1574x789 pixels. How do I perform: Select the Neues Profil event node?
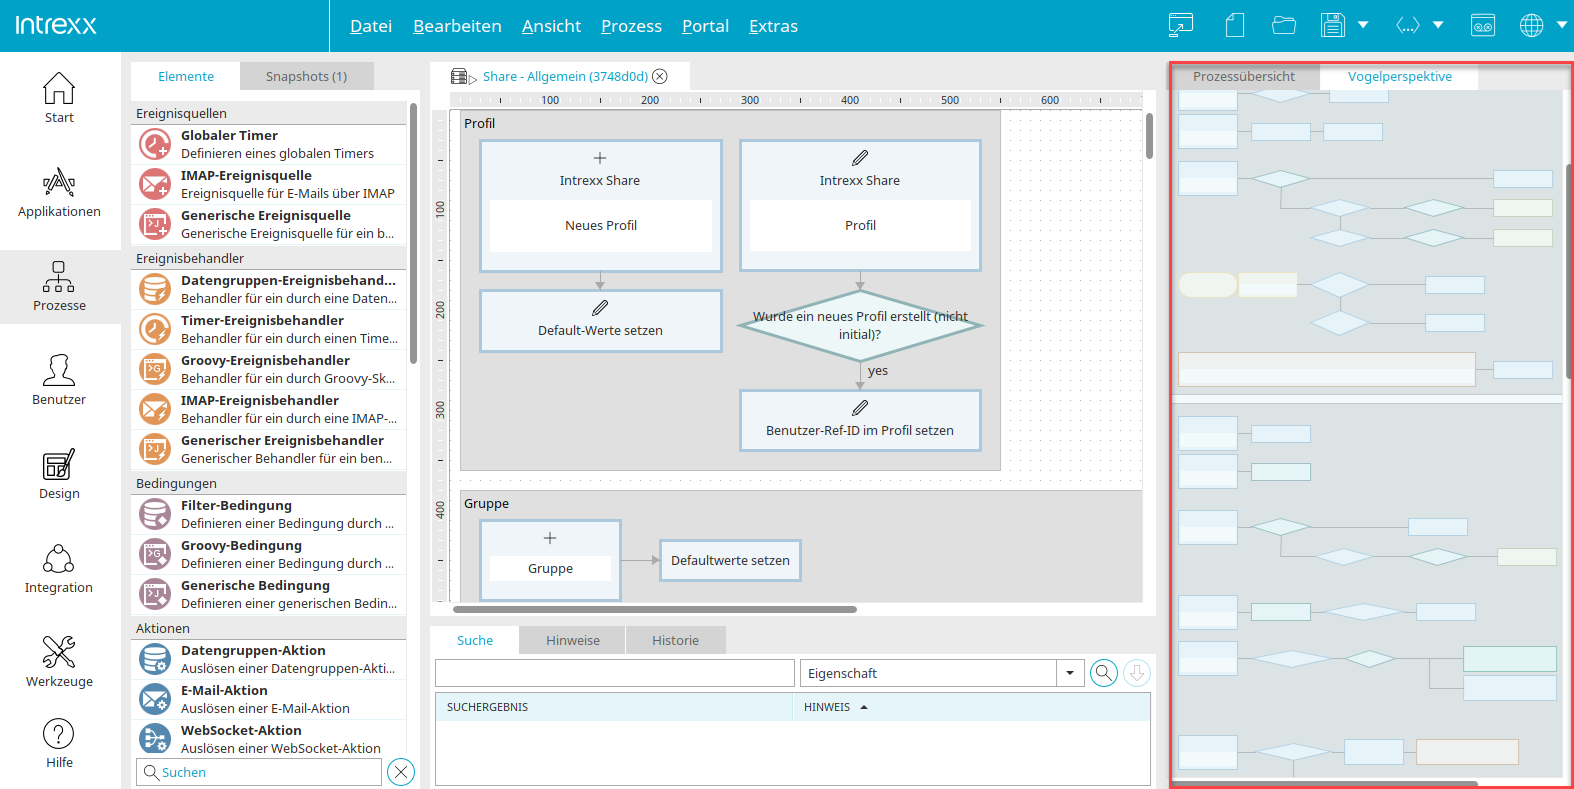(x=601, y=205)
